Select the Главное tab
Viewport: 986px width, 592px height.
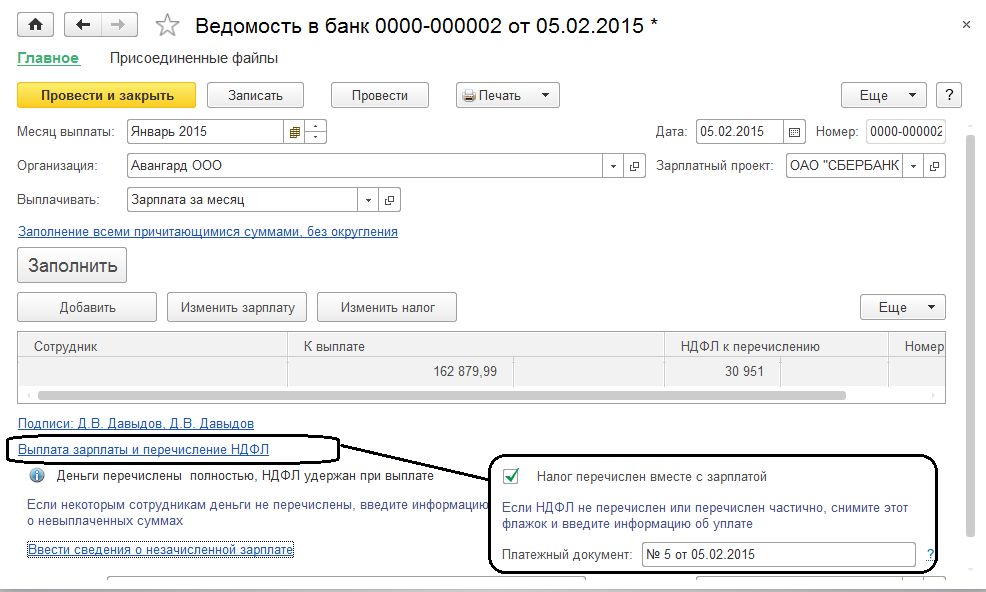pyautogui.click(x=48, y=59)
